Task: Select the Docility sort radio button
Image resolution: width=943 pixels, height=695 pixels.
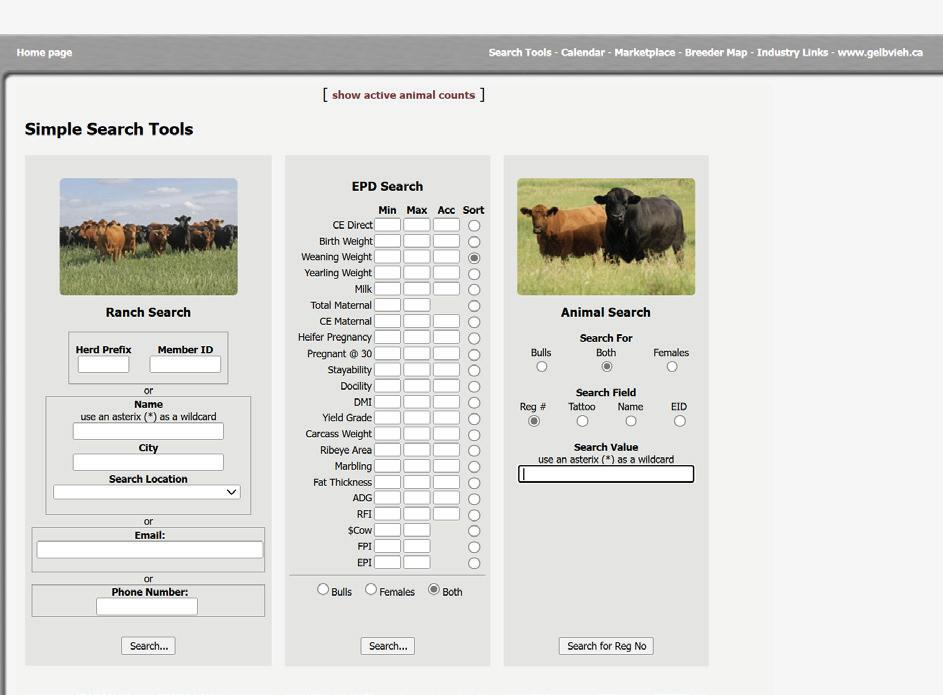Action: [x=474, y=387]
